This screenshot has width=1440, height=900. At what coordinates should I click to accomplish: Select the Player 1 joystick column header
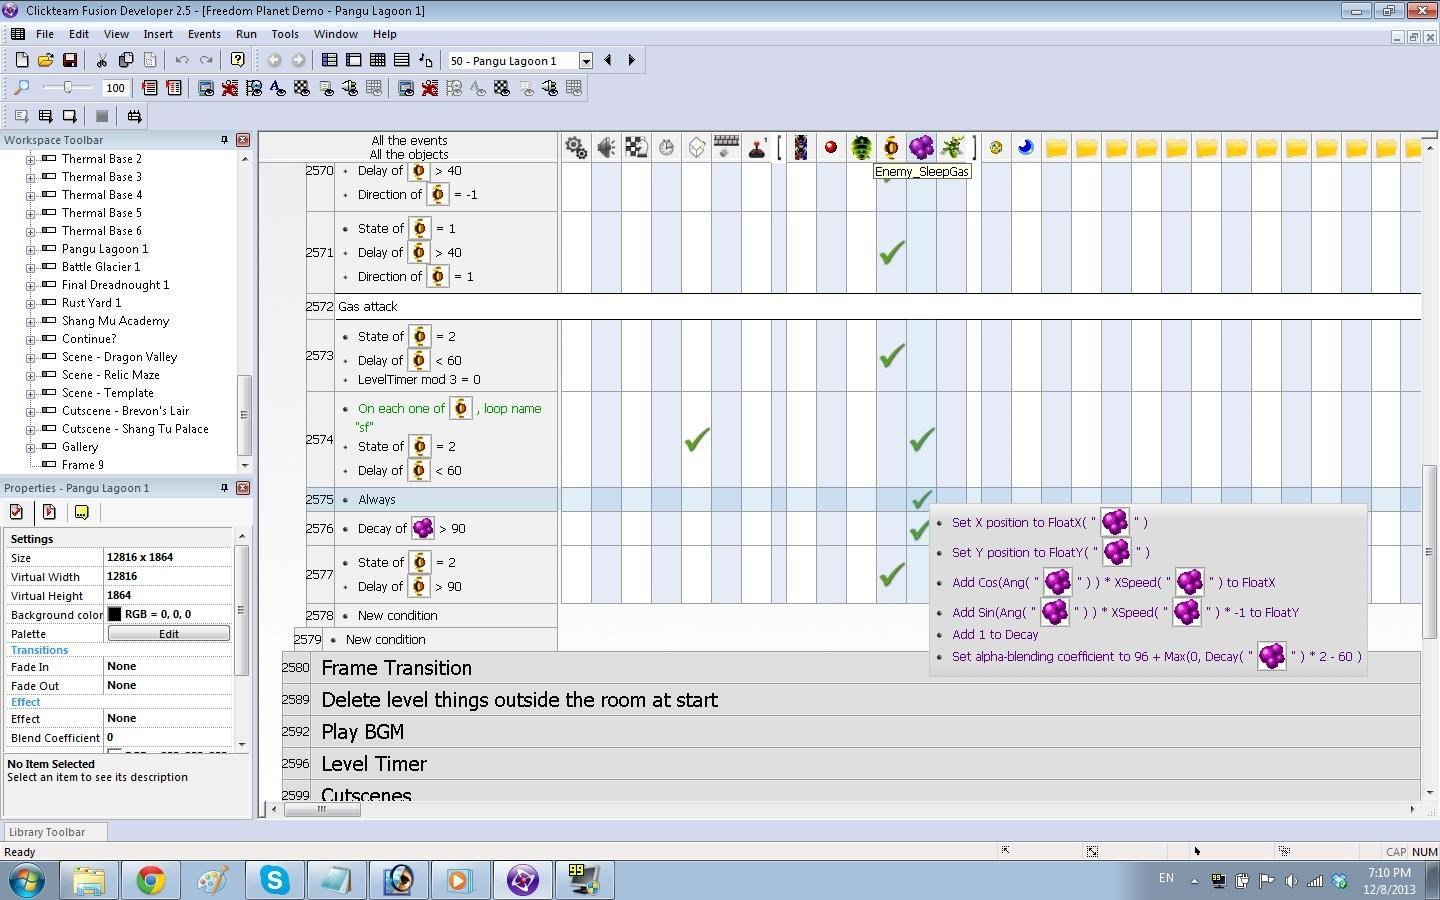click(x=757, y=148)
